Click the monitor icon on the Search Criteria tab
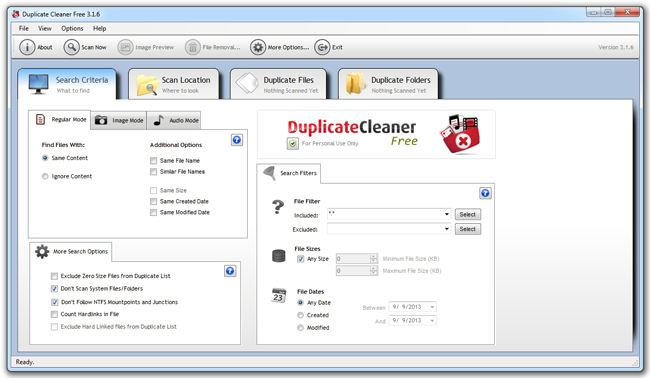This screenshot has height=378, width=650. click(x=39, y=84)
